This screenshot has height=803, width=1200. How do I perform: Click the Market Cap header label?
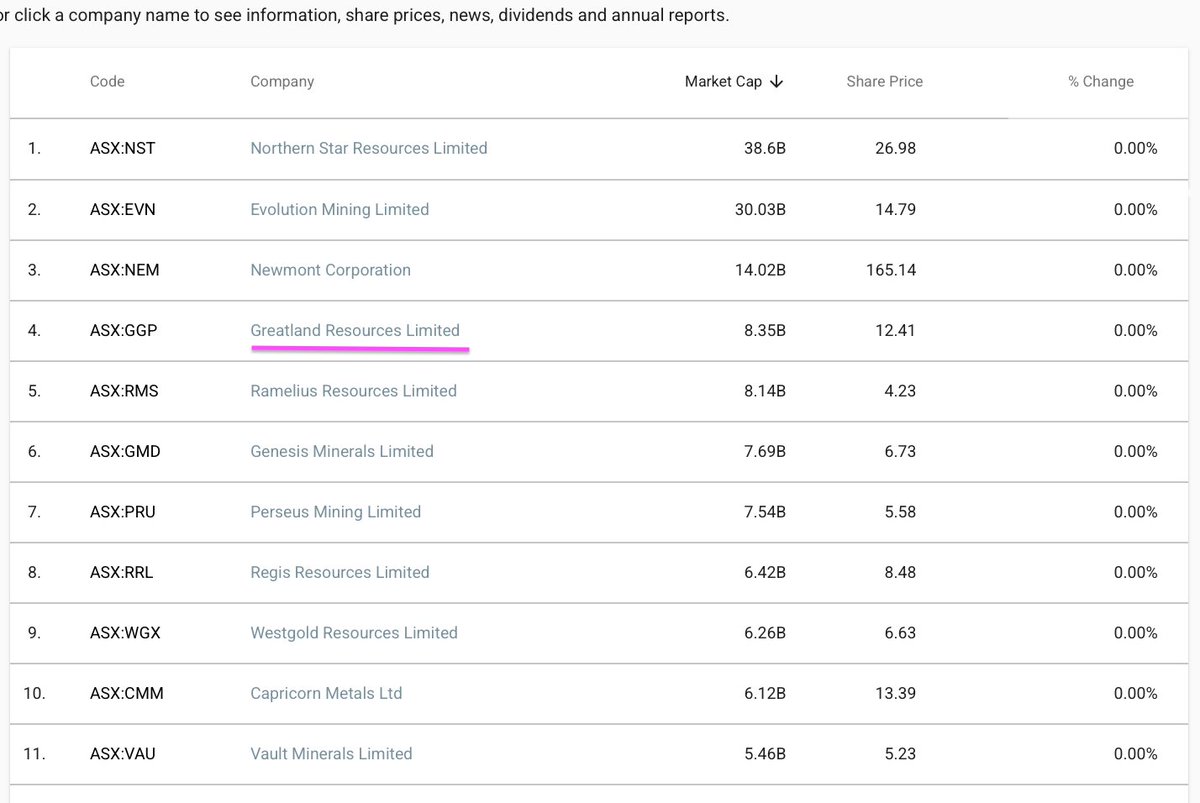click(x=723, y=82)
